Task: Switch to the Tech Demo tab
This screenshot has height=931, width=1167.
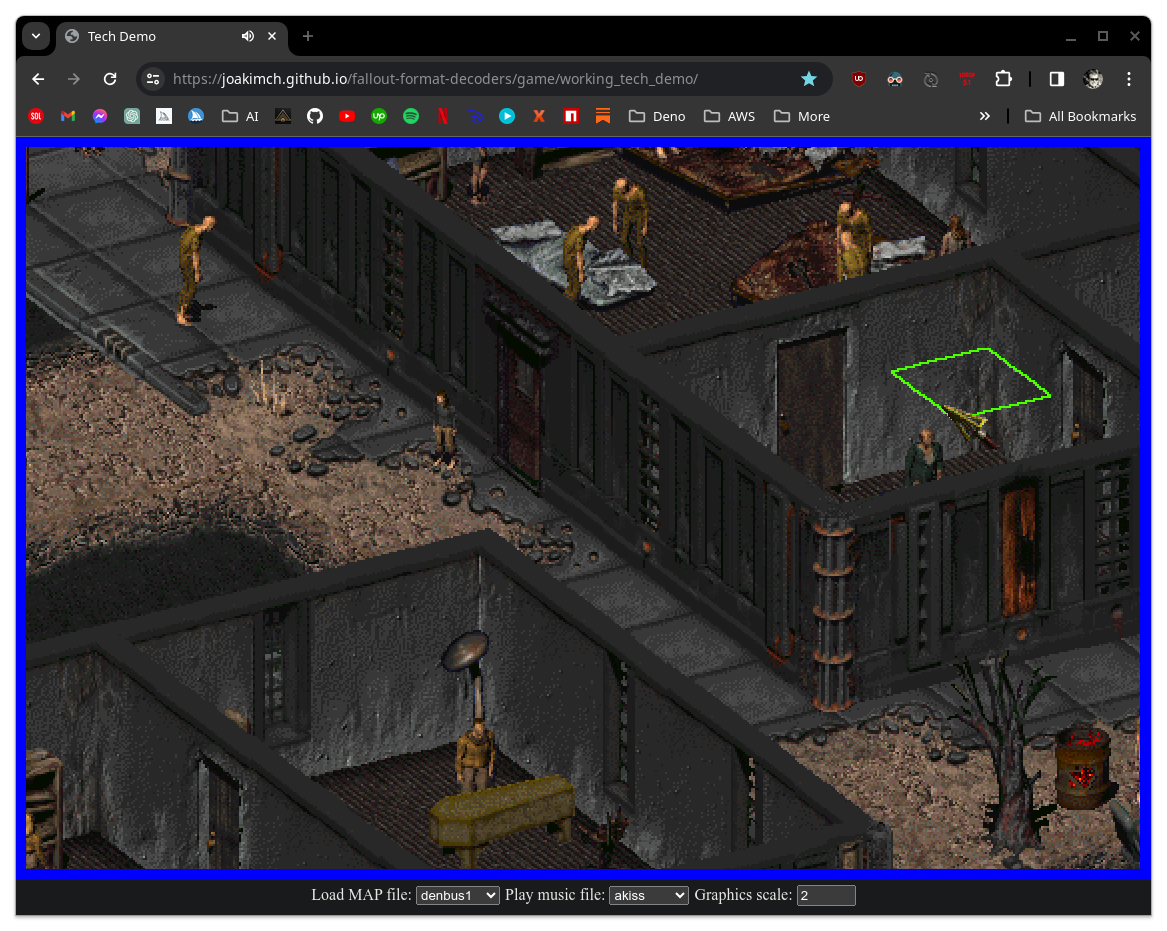Action: 171,36
